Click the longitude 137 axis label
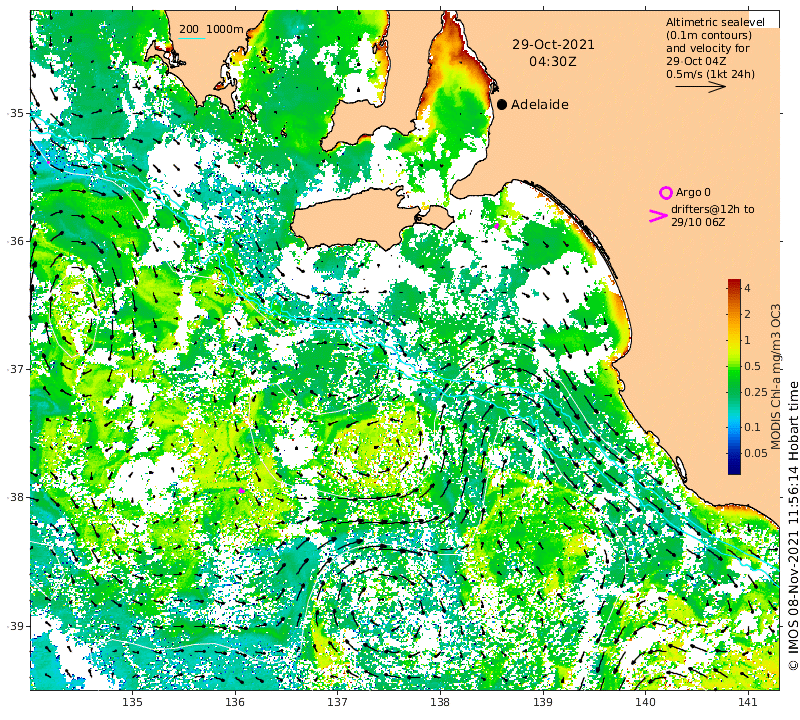 pos(337,702)
